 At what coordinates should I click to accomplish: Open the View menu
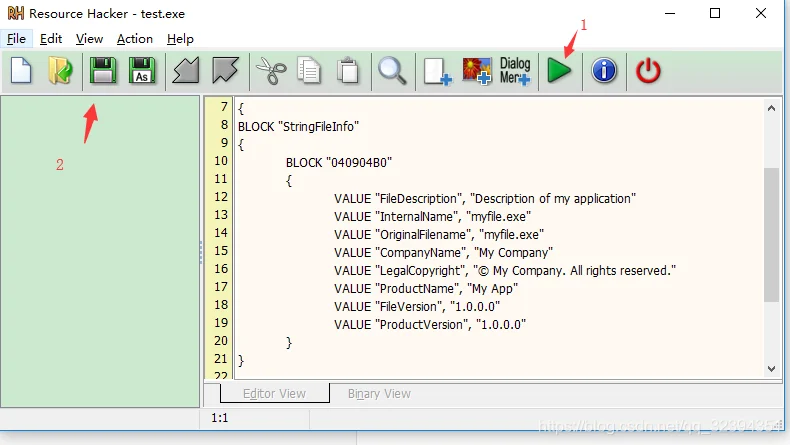point(89,39)
